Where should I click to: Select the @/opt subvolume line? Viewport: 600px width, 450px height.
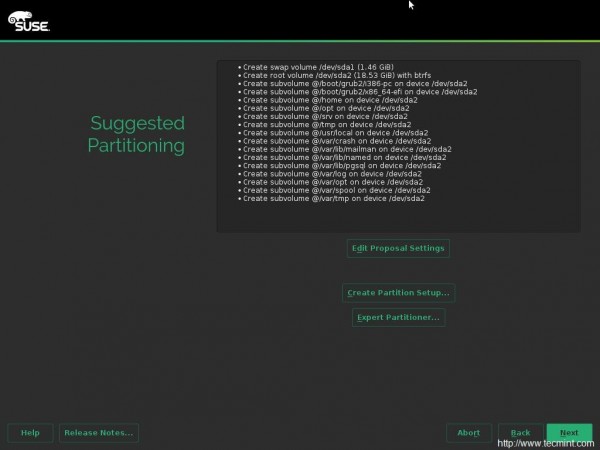click(326, 108)
